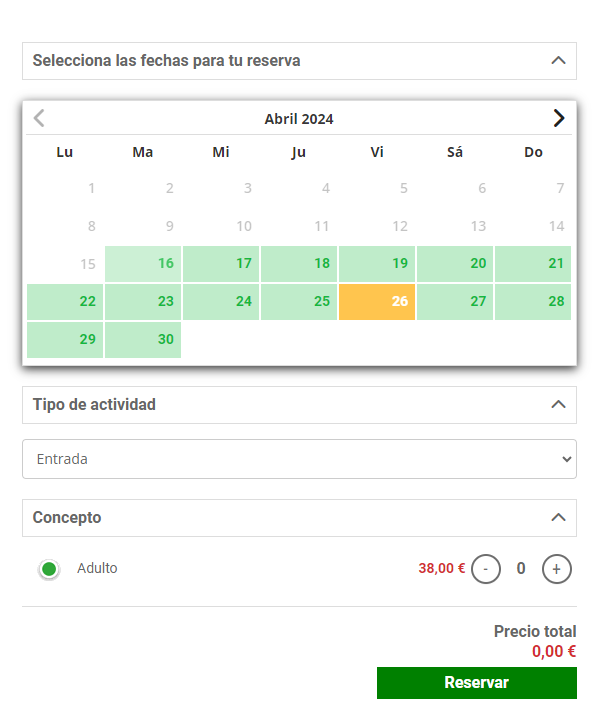Pick April 16 on the calendar
Screen dimensions: 599x716
(x=143, y=264)
